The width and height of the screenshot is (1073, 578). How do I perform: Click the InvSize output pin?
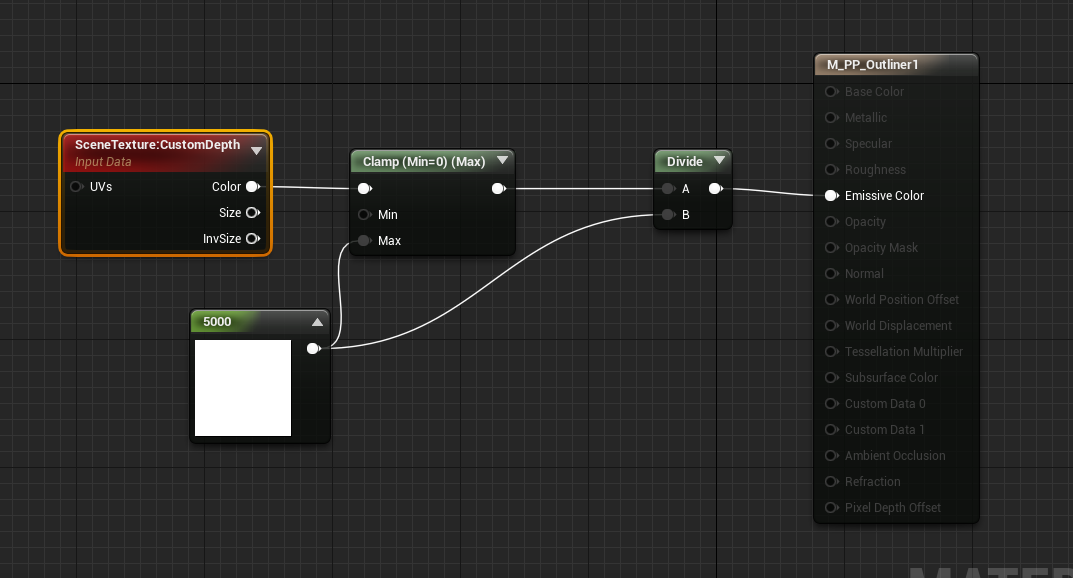[x=252, y=238]
